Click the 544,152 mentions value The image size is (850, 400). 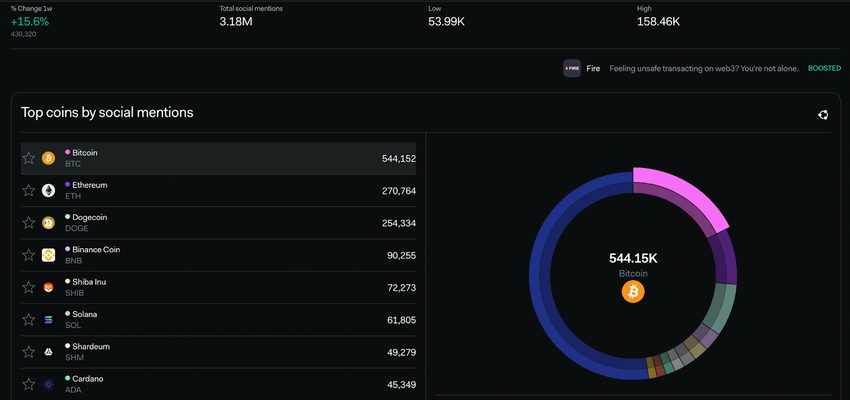click(398, 159)
